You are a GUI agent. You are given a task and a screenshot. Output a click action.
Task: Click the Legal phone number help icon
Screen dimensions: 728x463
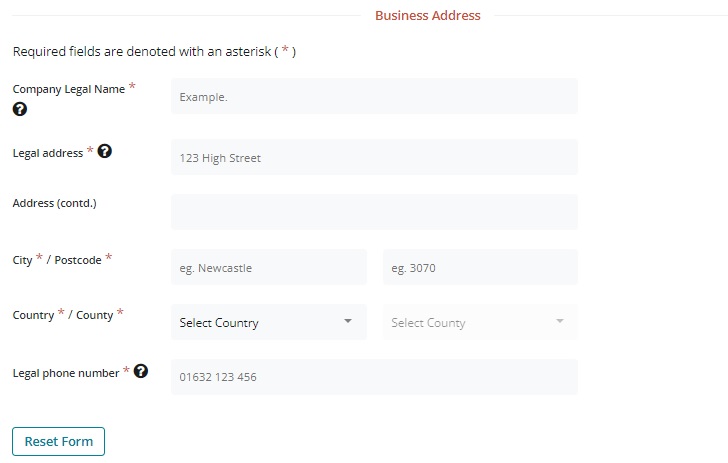(x=140, y=372)
